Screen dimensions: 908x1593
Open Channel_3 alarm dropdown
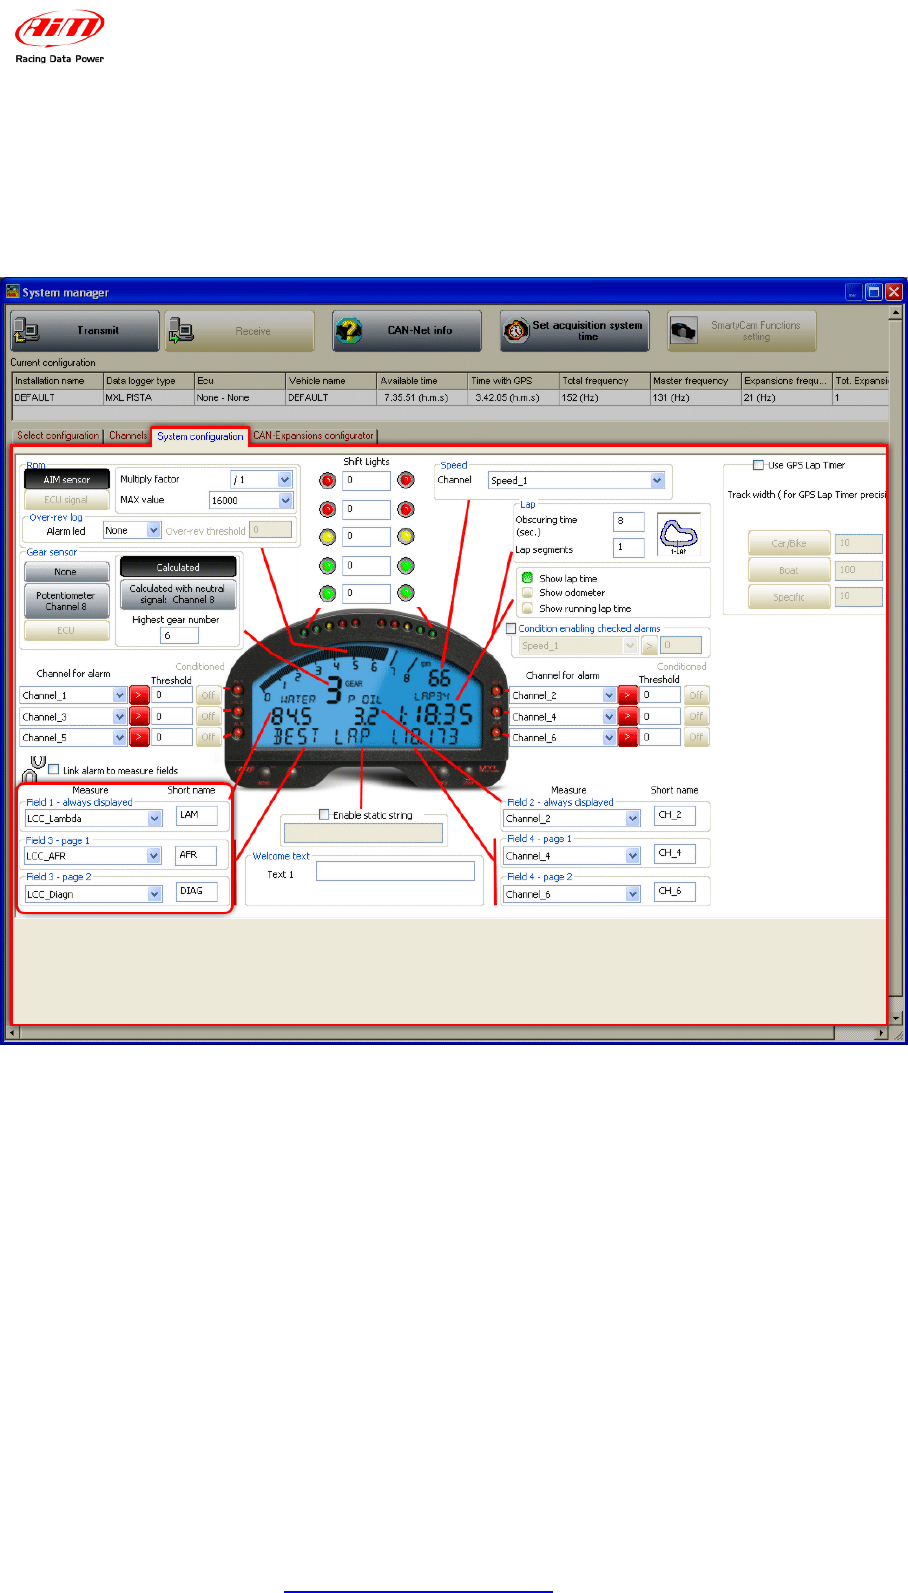click(120, 717)
